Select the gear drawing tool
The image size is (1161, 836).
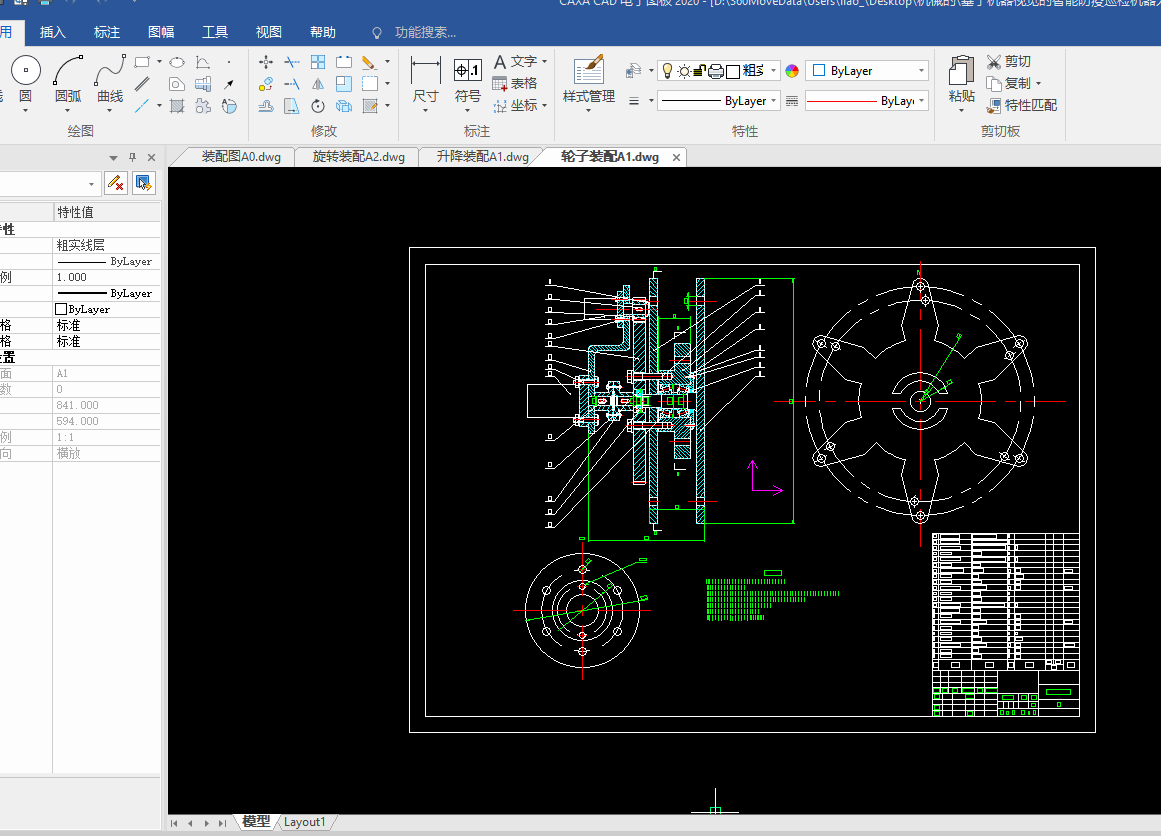(x=203, y=106)
